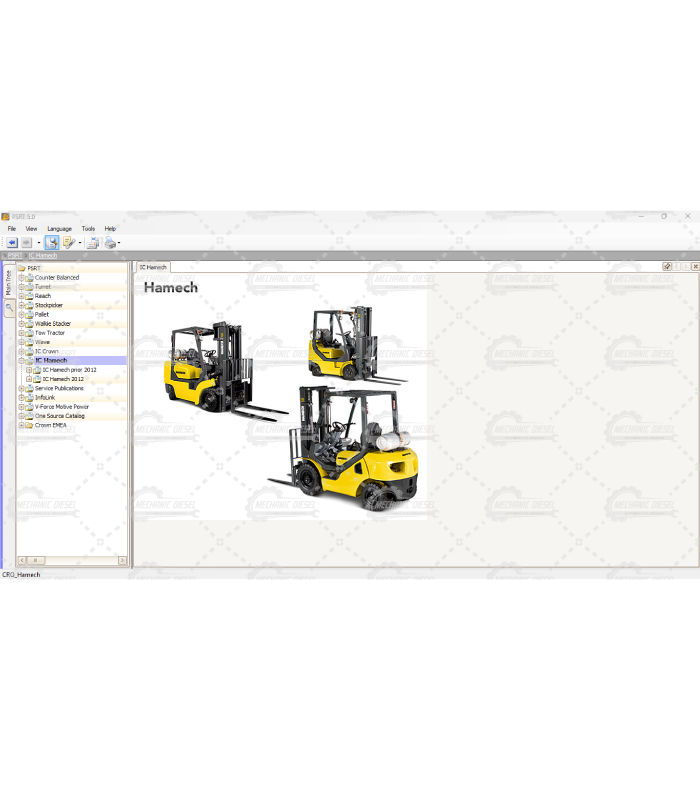Open the dropdown arrow next to printer icon
The height and width of the screenshot is (800, 700).
coord(119,243)
